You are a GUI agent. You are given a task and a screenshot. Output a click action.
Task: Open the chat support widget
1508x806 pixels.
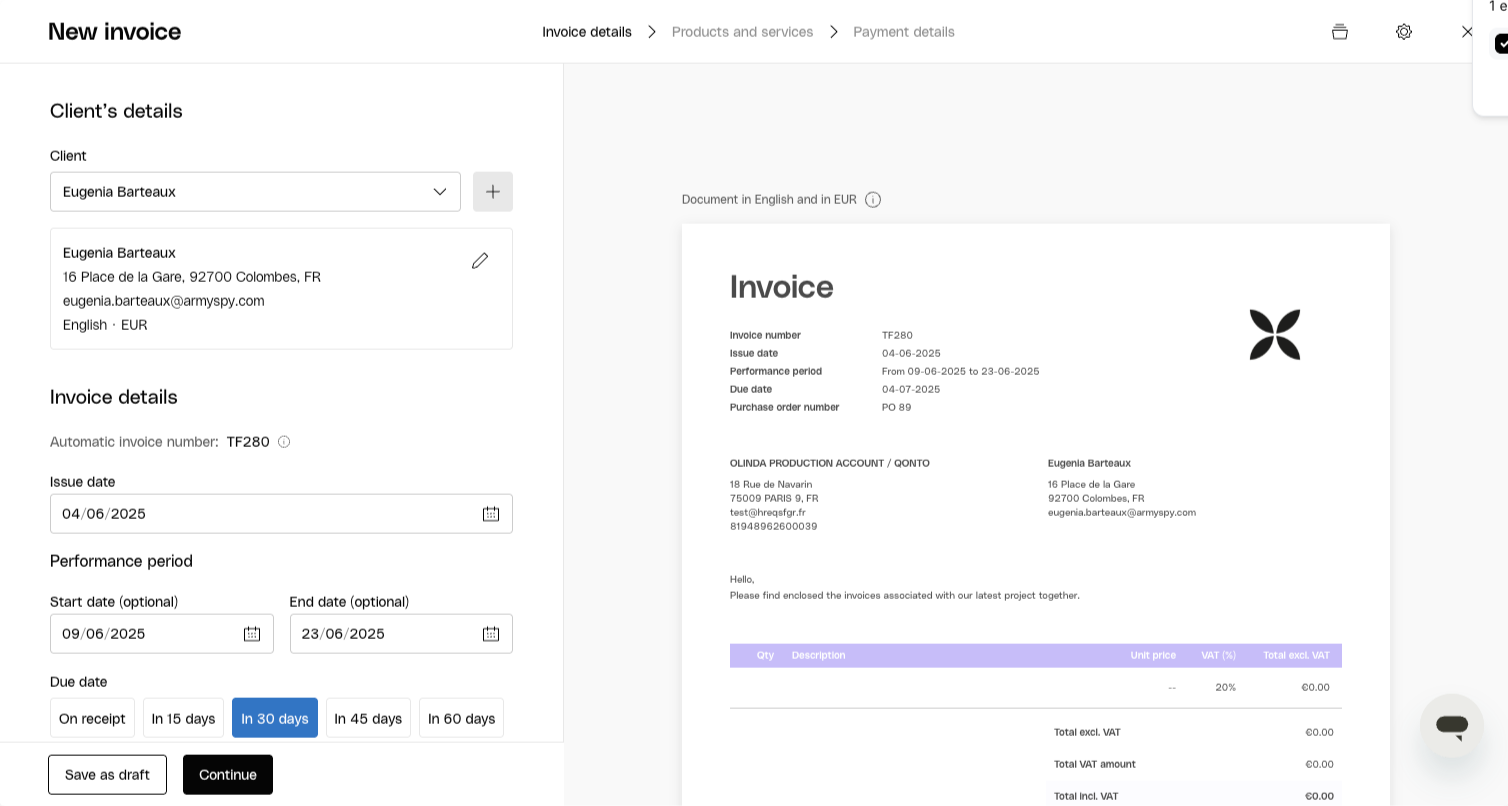pyautogui.click(x=1451, y=726)
